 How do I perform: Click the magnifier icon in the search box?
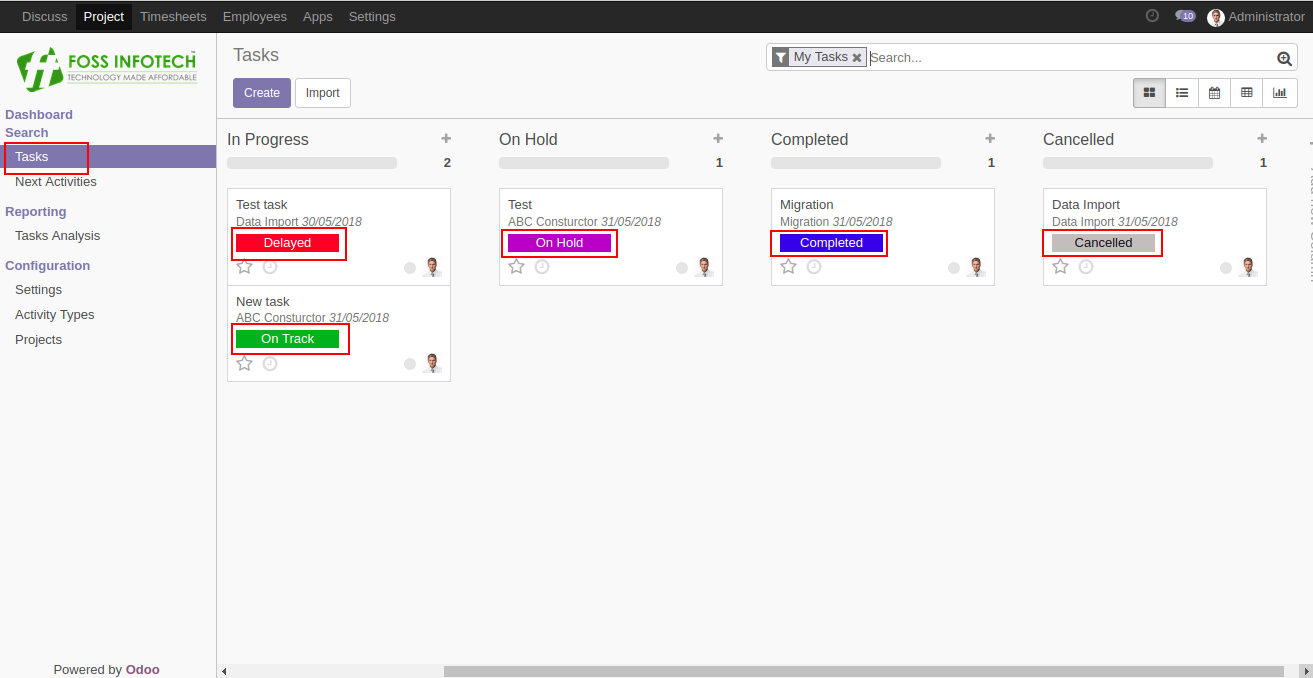tap(1285, 59)
